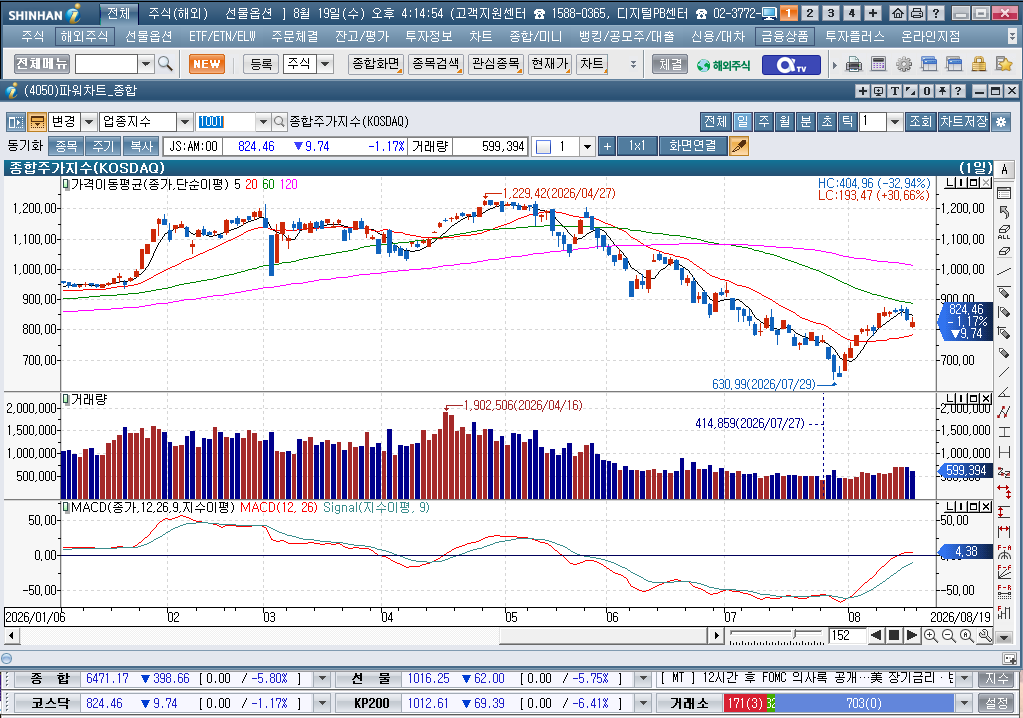Toggle 주기 synchronization button
Image resolution: width=1023 pixels, height=718 pixels.
(103, 146)
